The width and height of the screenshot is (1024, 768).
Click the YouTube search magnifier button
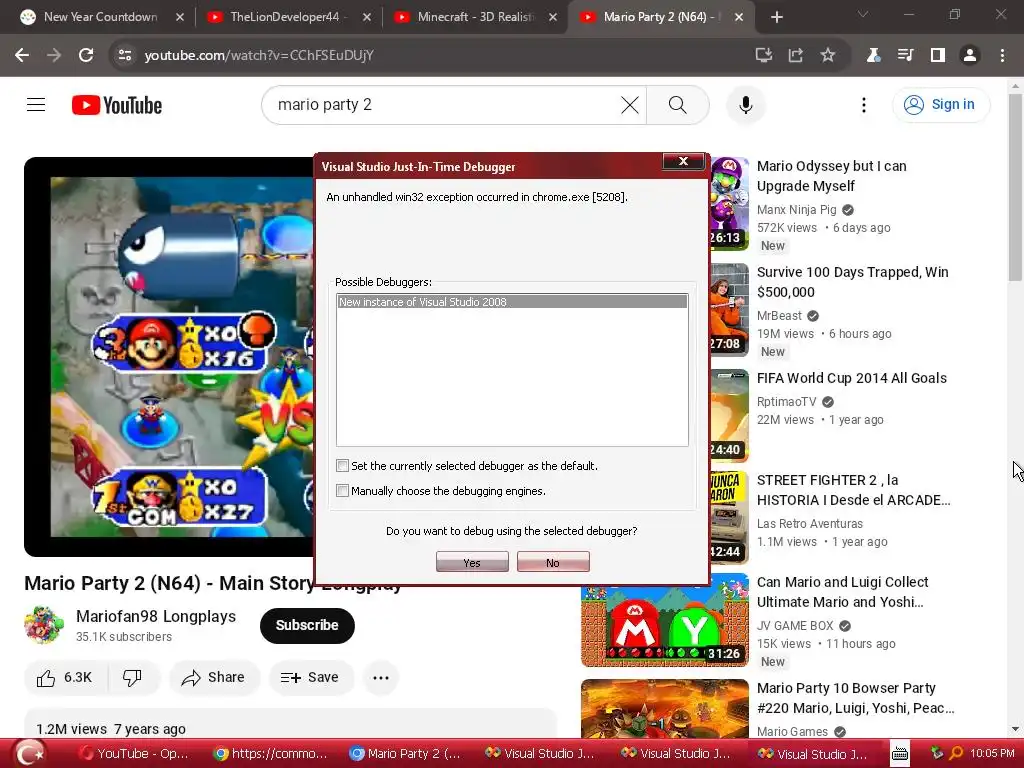pos(678,105)
